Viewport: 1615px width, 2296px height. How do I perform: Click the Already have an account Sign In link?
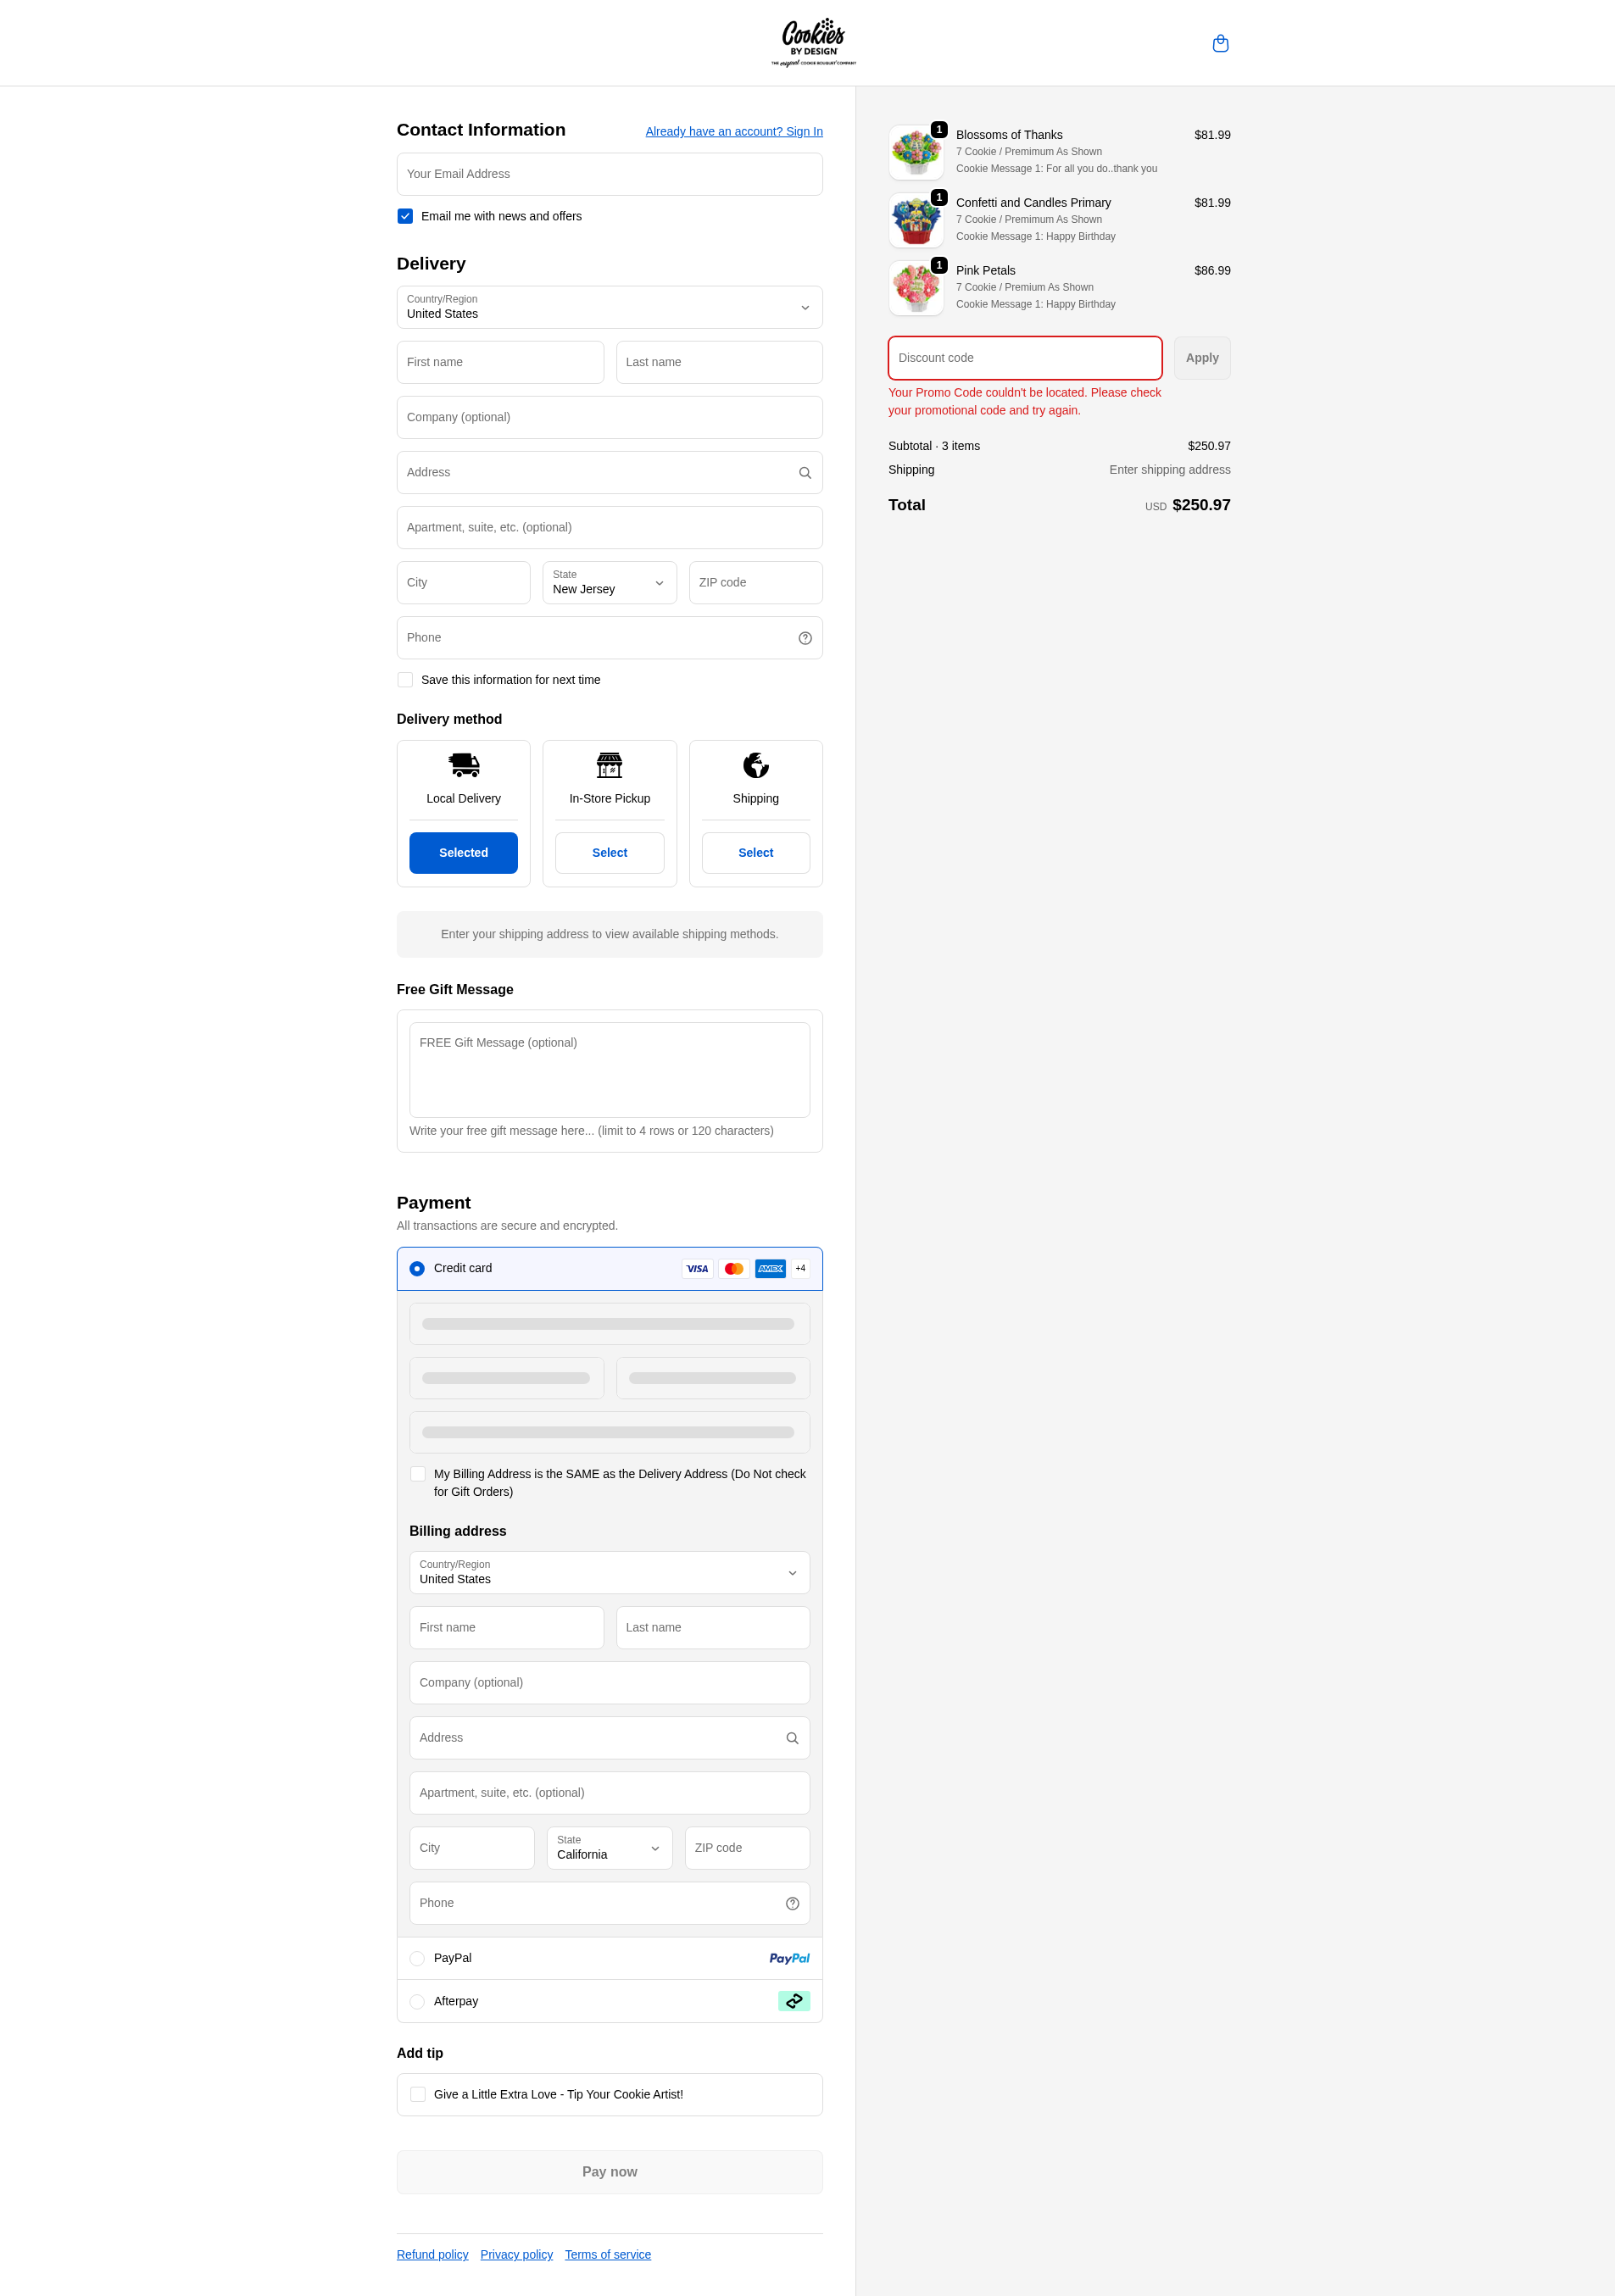click(733, 131)
